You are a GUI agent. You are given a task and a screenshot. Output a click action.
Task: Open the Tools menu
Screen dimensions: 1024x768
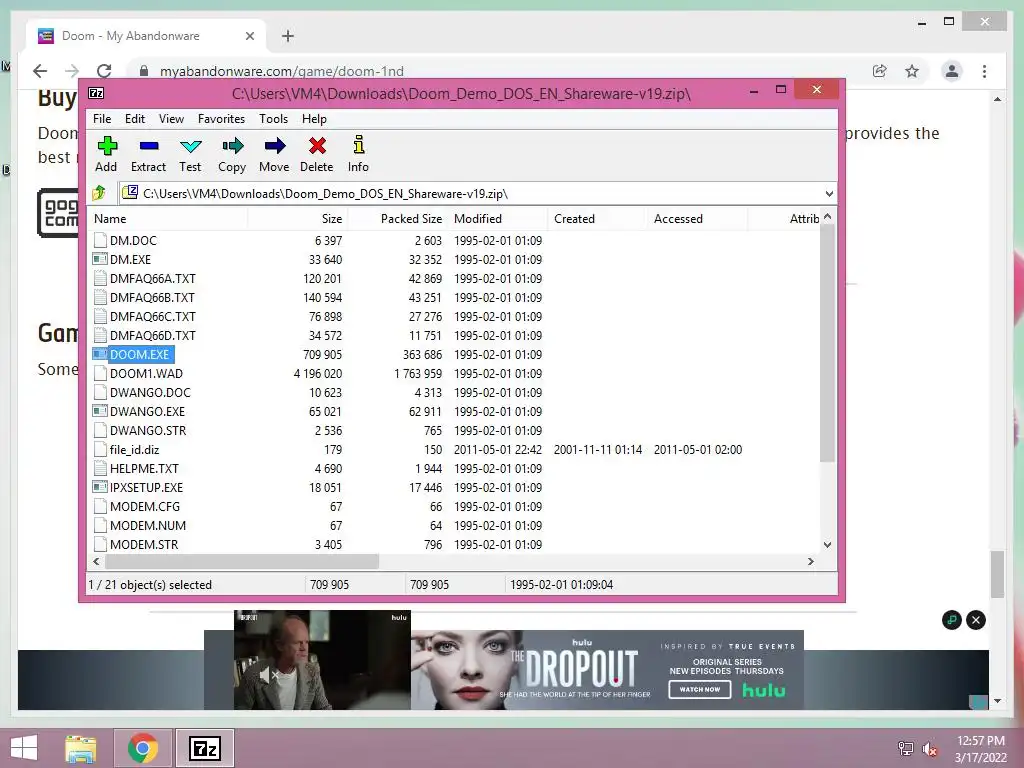click(x=273, y=119)
